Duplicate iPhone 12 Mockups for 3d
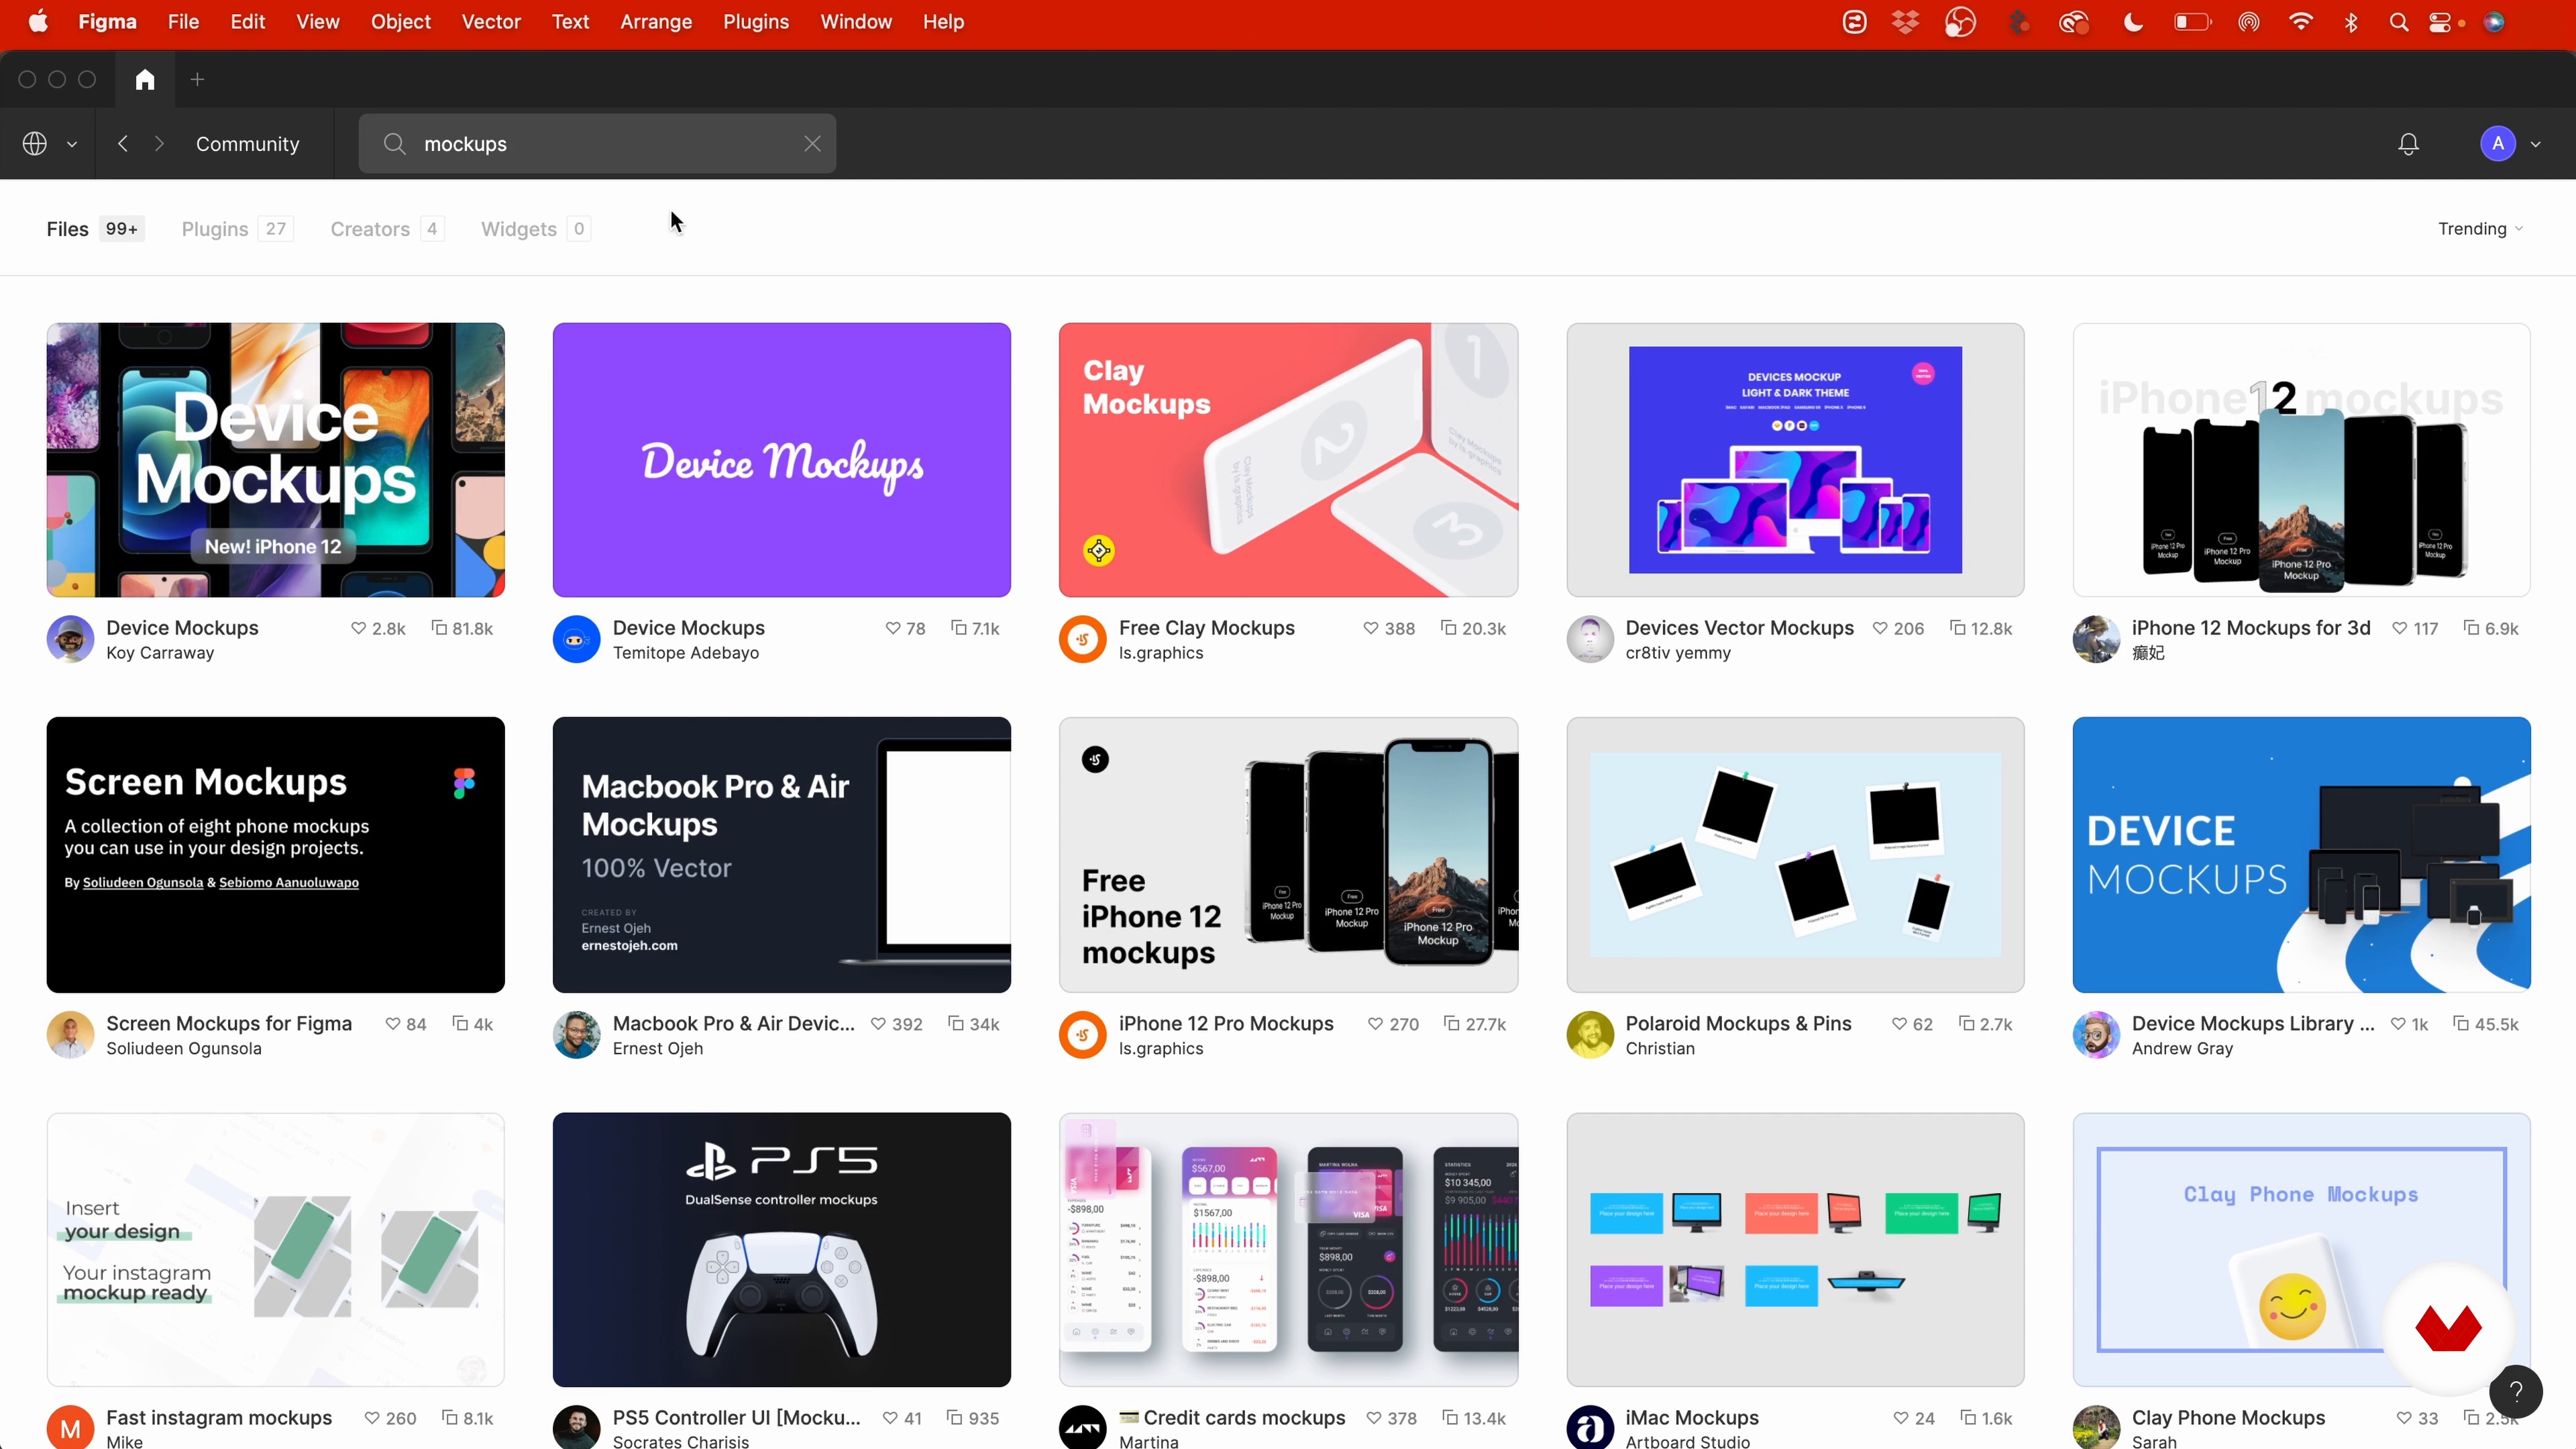This screenshot has width=2576, height=1449. 2471,628
